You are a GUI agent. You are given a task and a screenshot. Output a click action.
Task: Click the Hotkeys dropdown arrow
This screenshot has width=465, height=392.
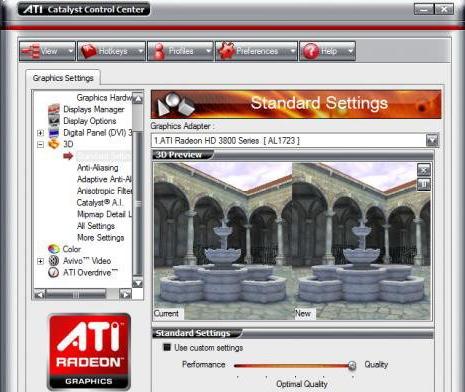(141, 51)
